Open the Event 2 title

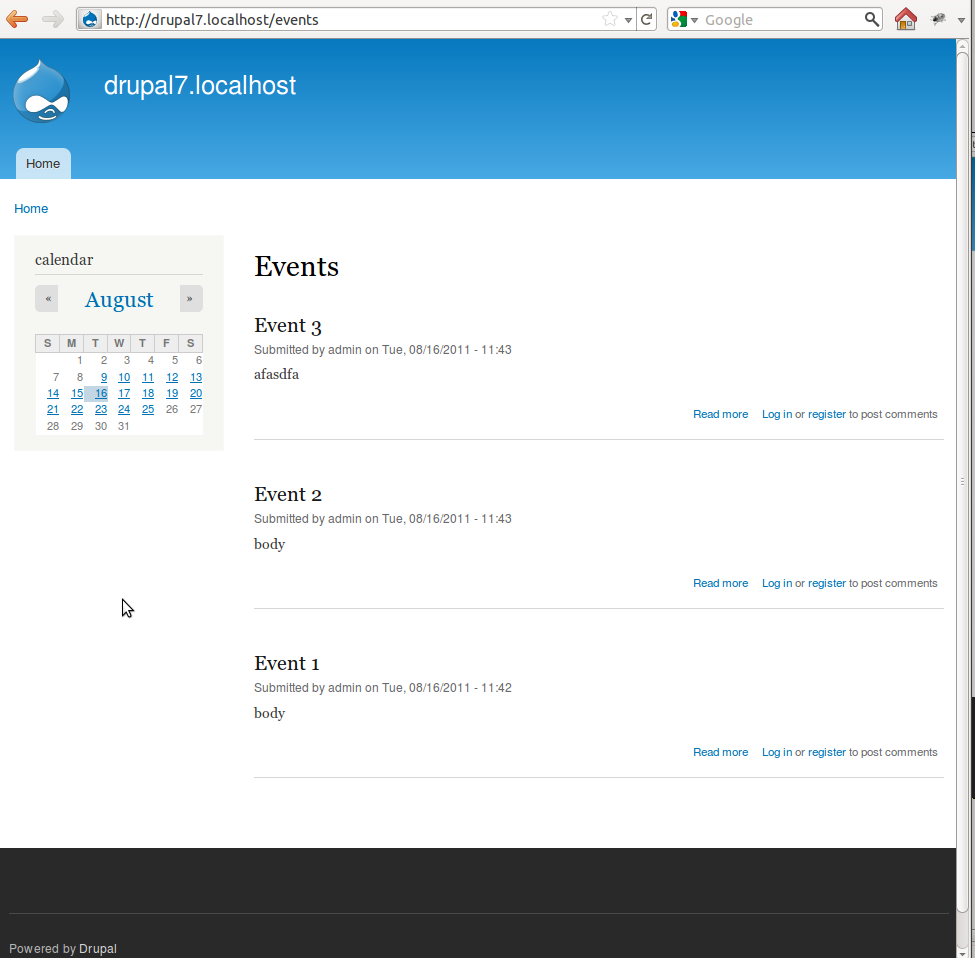pyautogui.click(x=287, y=495)
